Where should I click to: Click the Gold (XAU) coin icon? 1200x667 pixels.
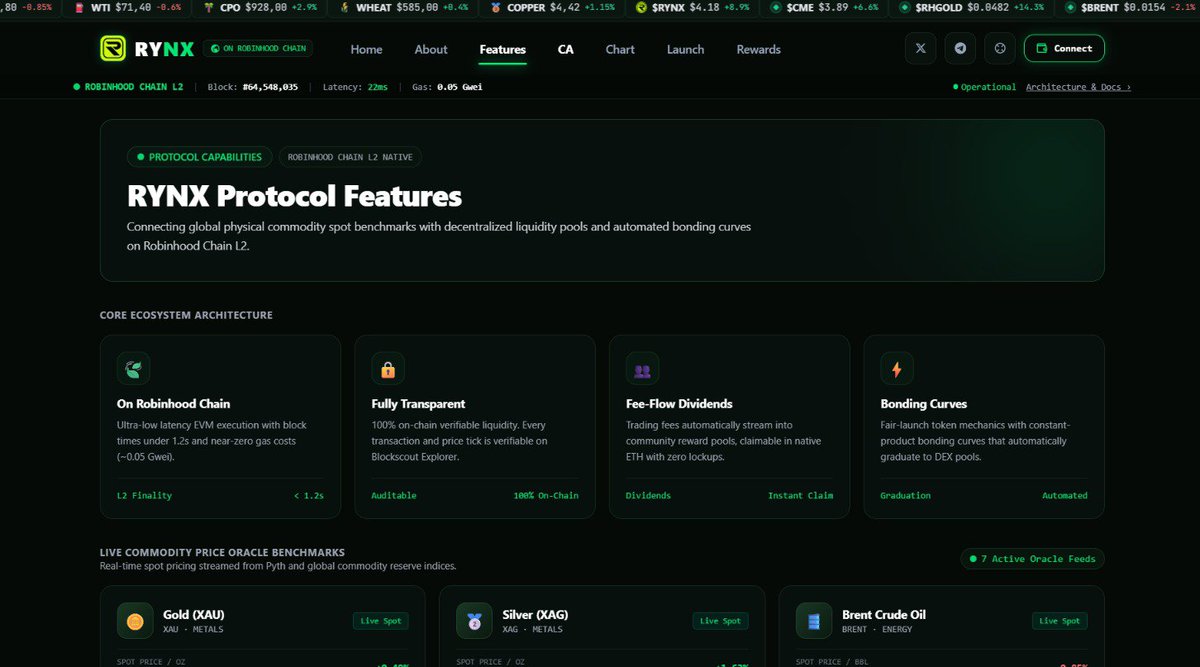(x=135, y=621)
